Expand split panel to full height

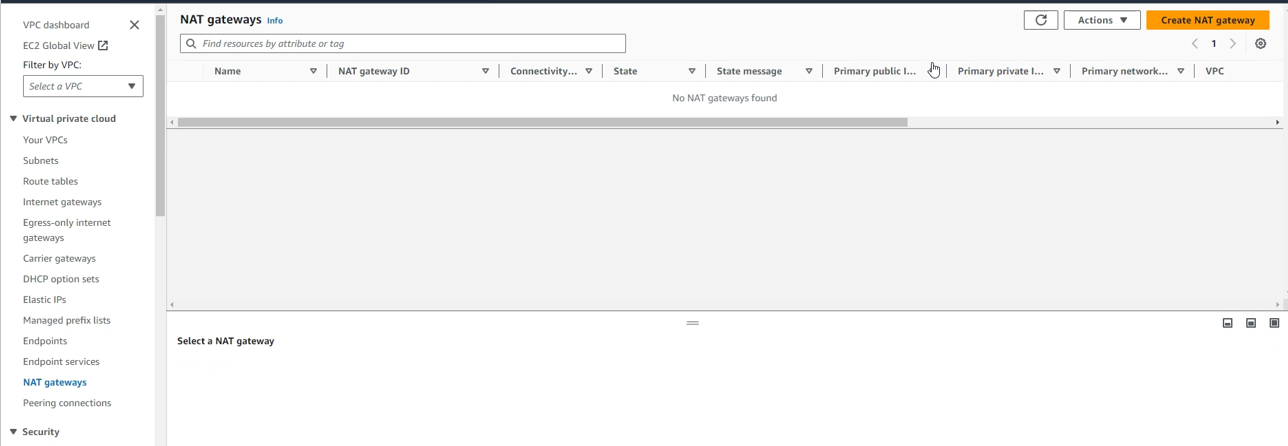[1273, 323]
